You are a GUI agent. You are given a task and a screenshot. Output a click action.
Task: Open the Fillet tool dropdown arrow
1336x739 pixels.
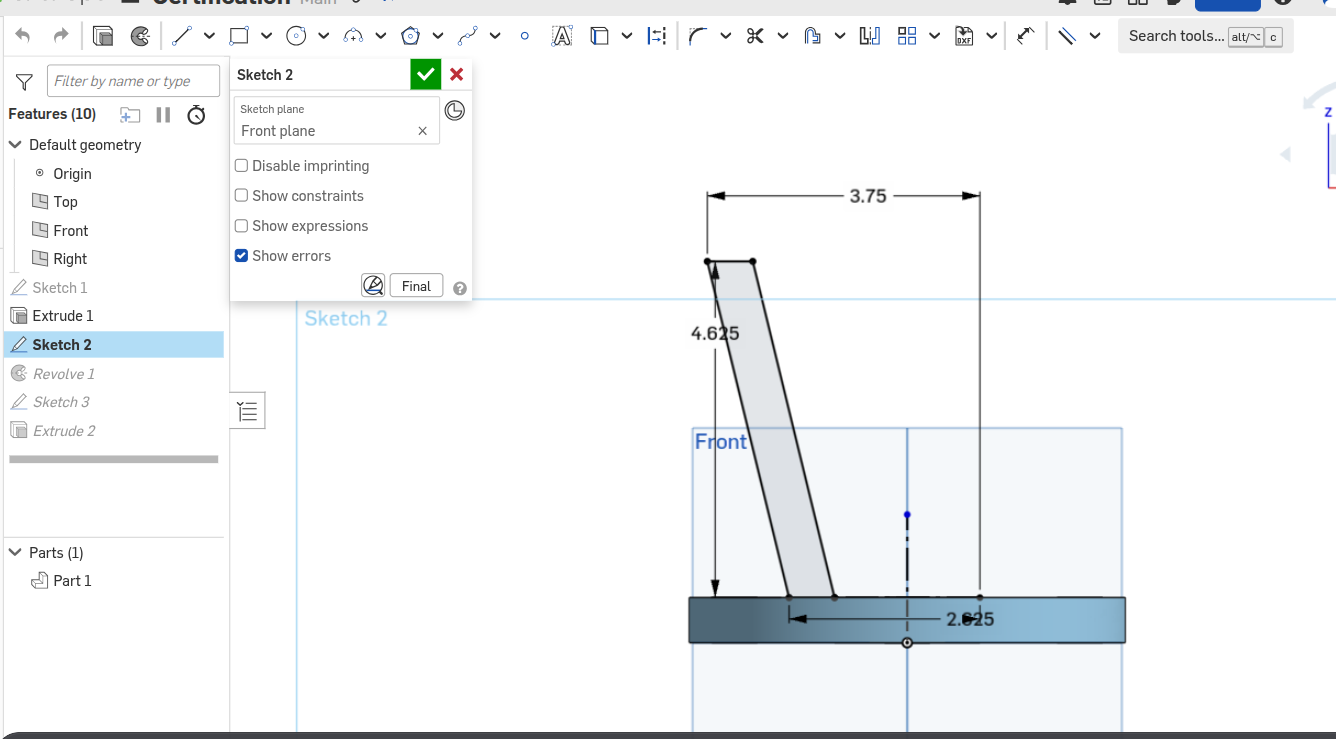pos(725,36)
